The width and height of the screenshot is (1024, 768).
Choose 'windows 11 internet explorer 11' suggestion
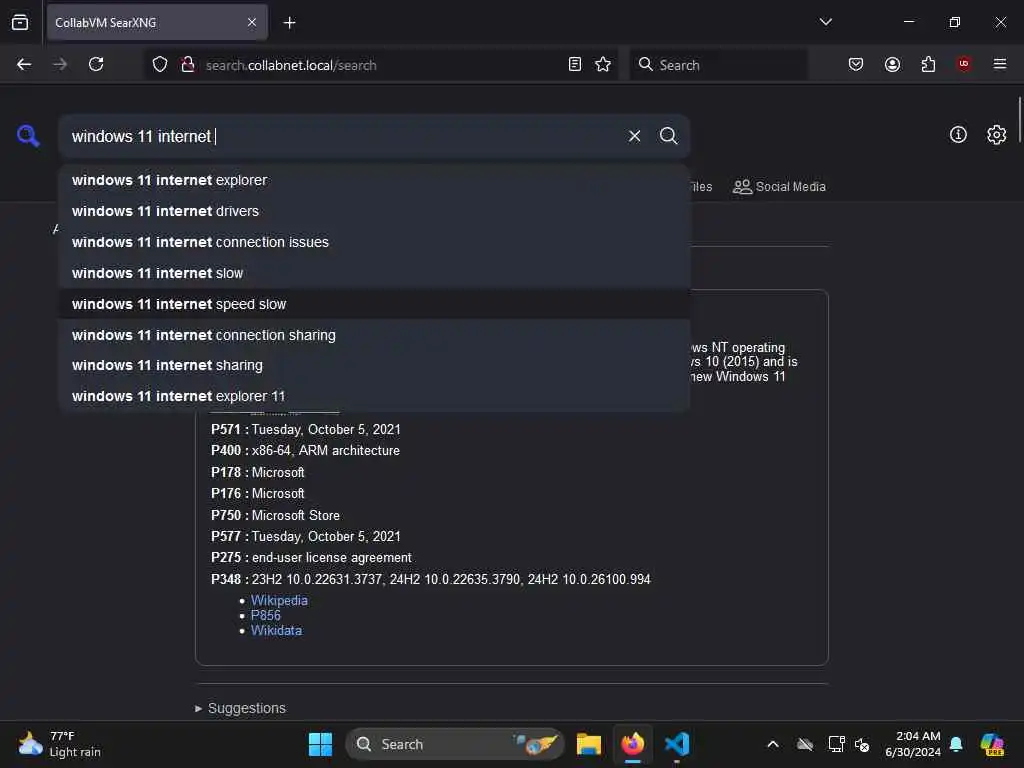coord(374,396)
